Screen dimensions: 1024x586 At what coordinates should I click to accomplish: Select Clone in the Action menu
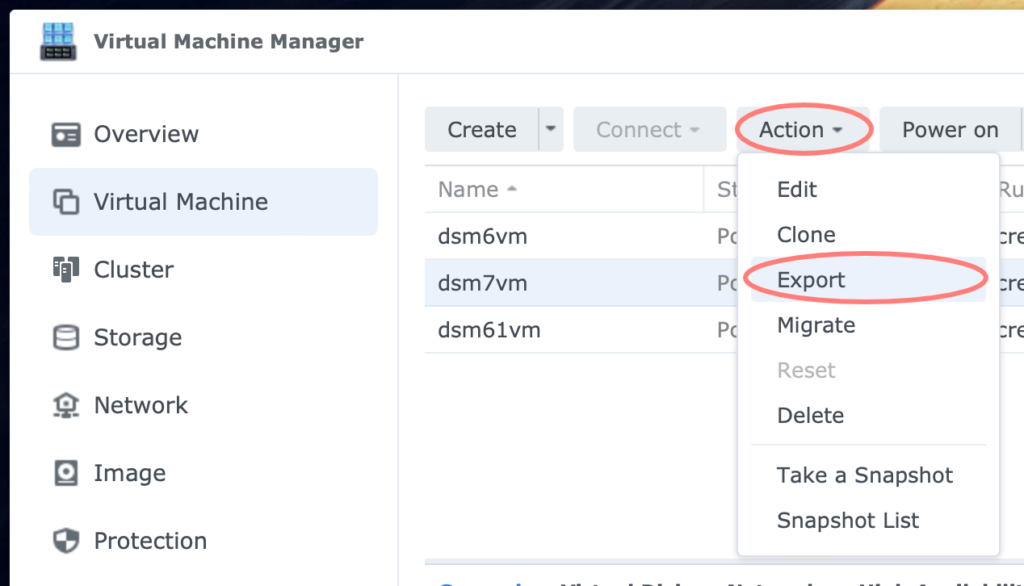click(806, 234)
